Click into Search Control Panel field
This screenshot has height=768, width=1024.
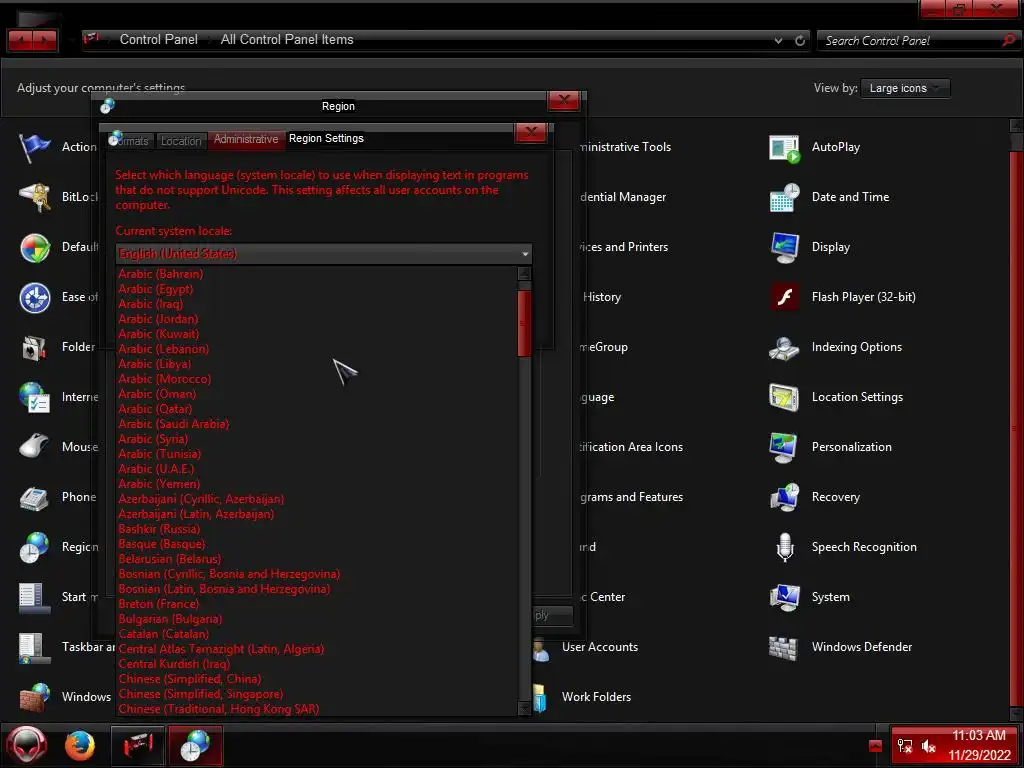(911, 40)
